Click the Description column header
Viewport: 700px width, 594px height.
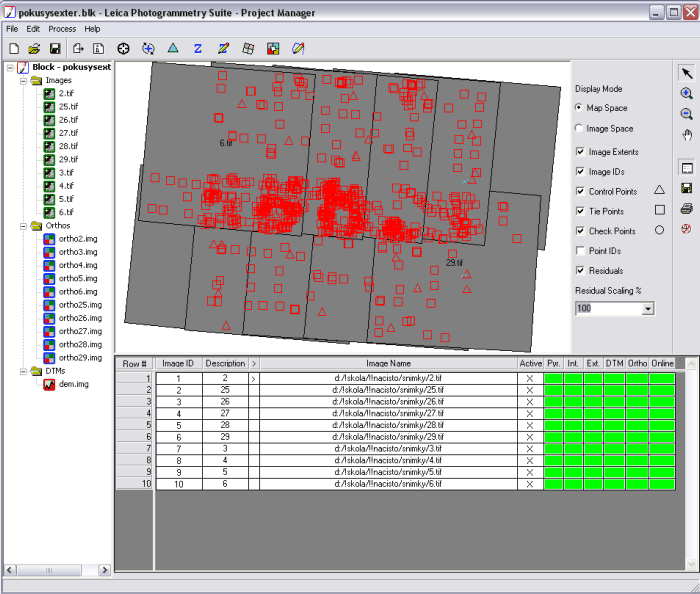[225, 364]
